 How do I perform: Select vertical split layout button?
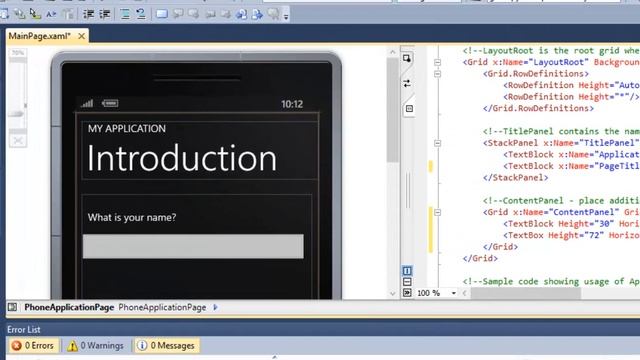point(407,271)
